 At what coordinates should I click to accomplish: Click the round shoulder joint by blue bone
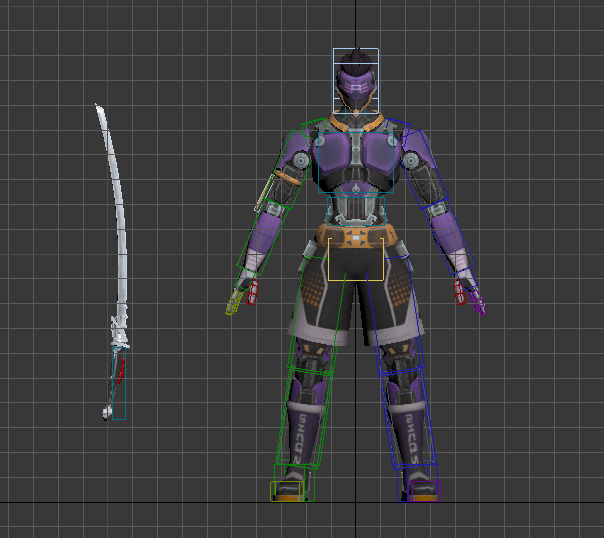[x=410, y=158]
